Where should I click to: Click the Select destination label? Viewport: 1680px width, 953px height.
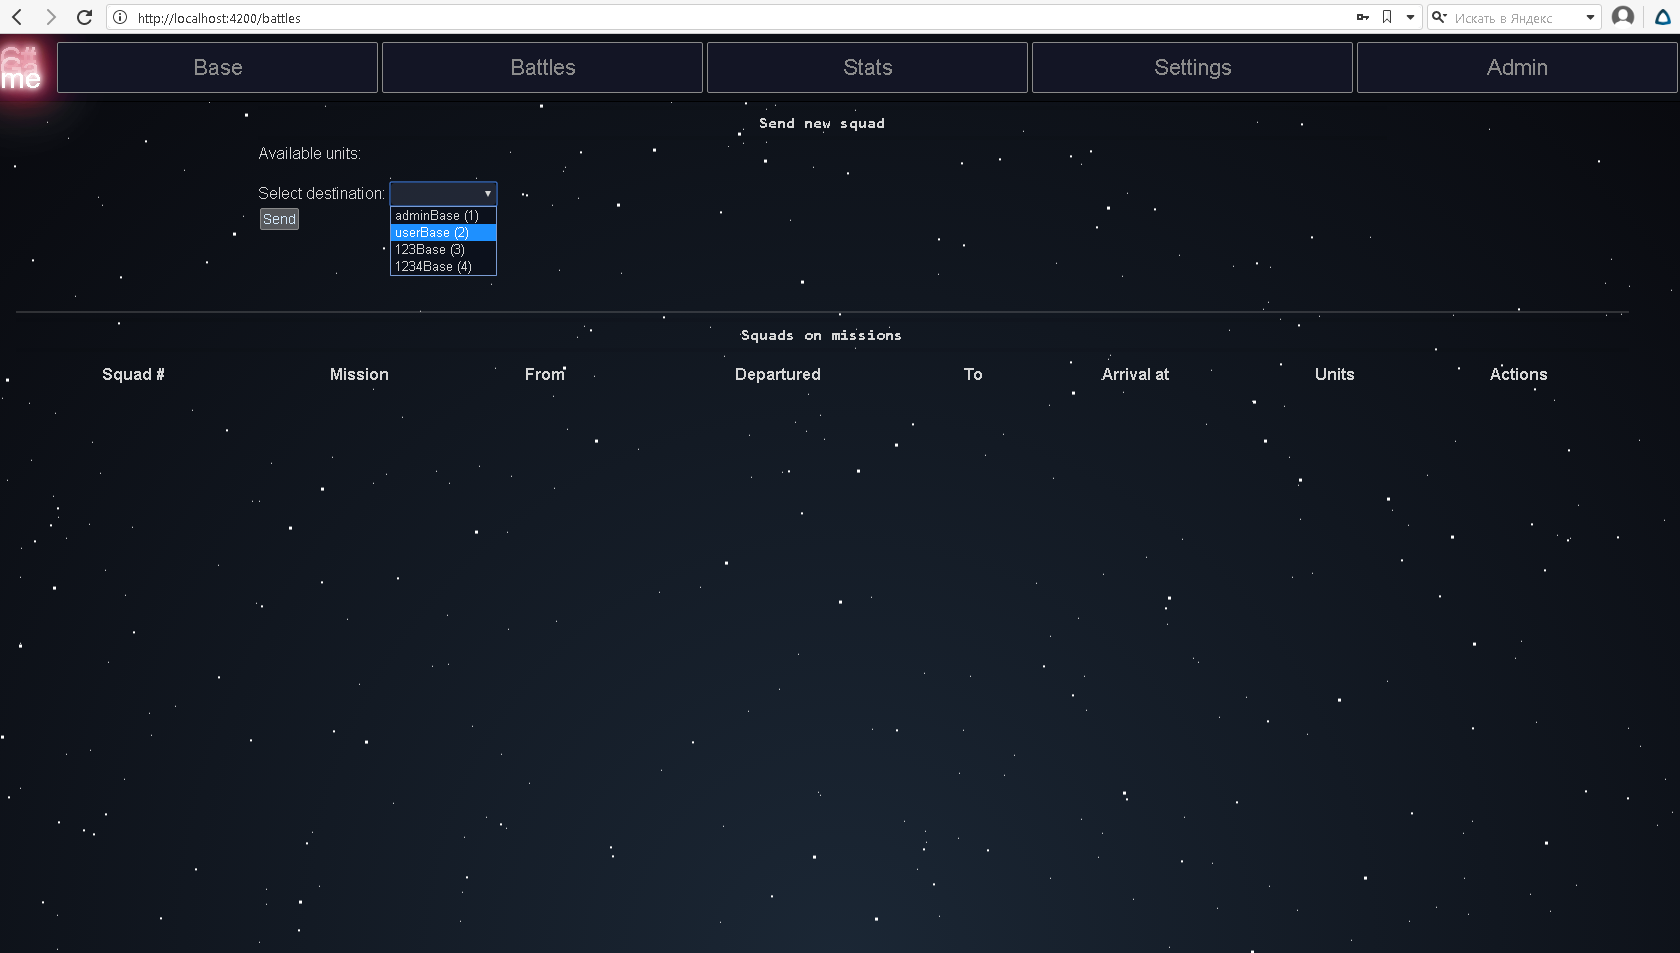[x=321, y=193]
